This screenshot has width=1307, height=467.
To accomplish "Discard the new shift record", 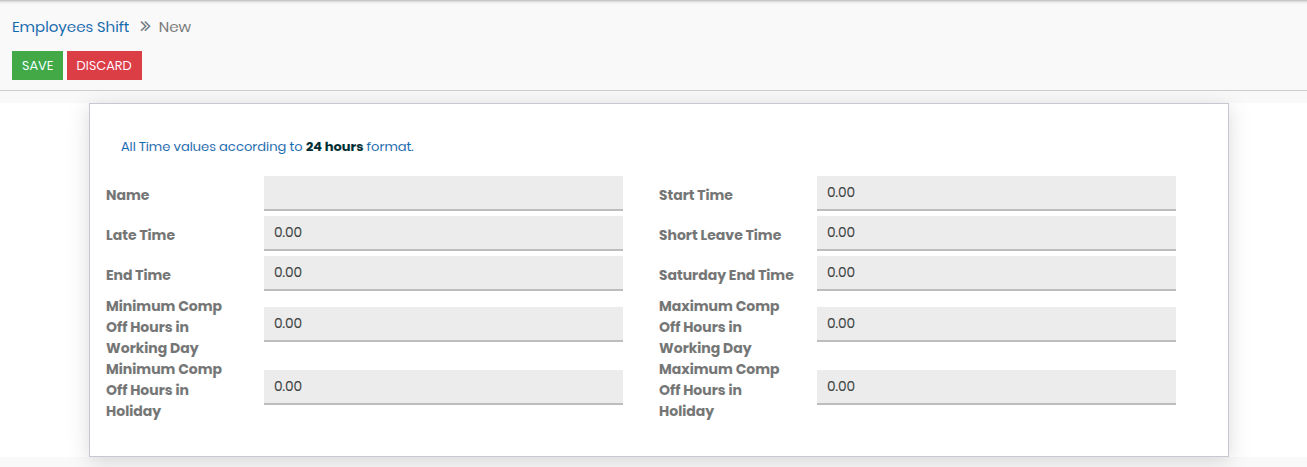I will [104, 66].
